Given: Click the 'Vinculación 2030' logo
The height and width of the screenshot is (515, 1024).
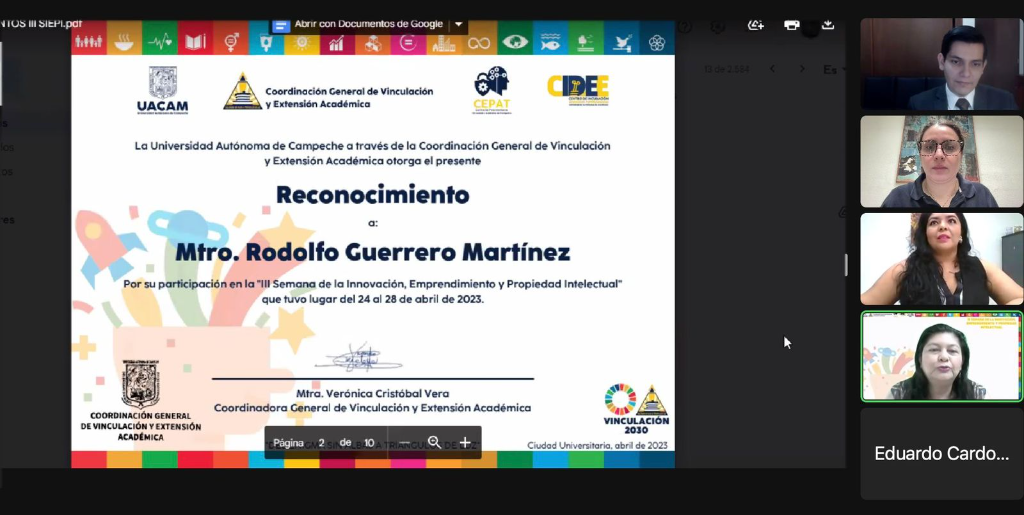Looking at the screenshot, I should click(x=636, y=409).
